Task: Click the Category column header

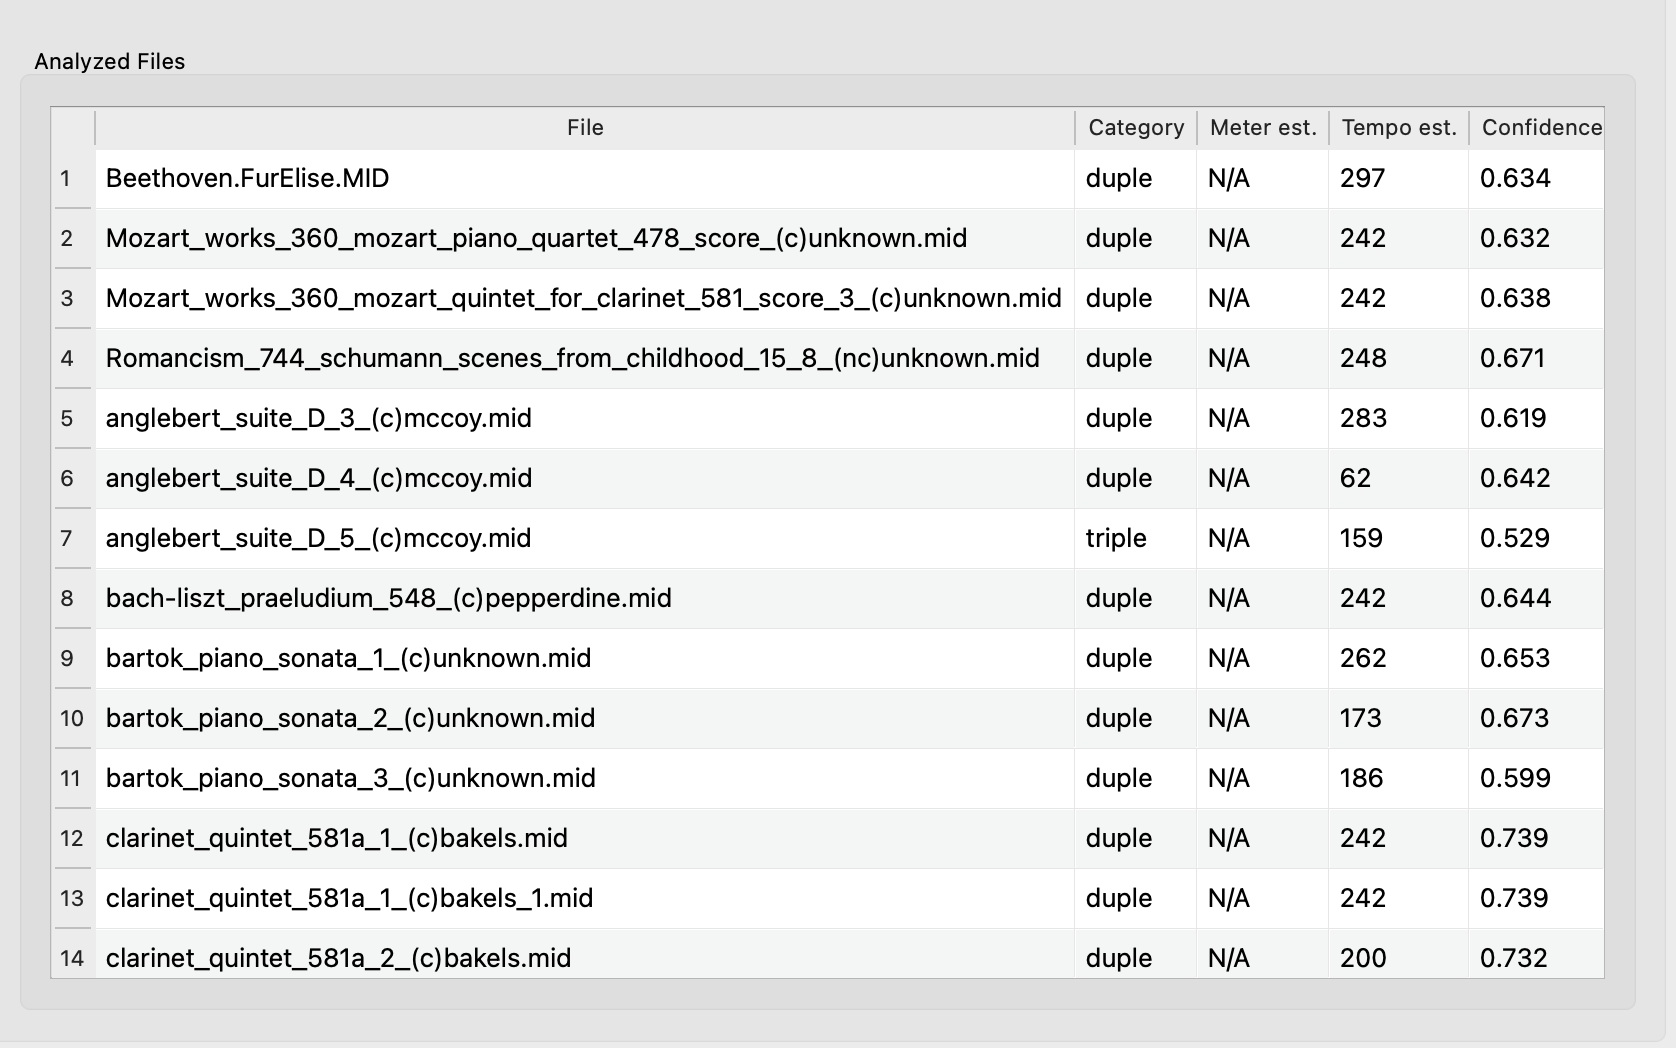Action: click(1135, 128)
